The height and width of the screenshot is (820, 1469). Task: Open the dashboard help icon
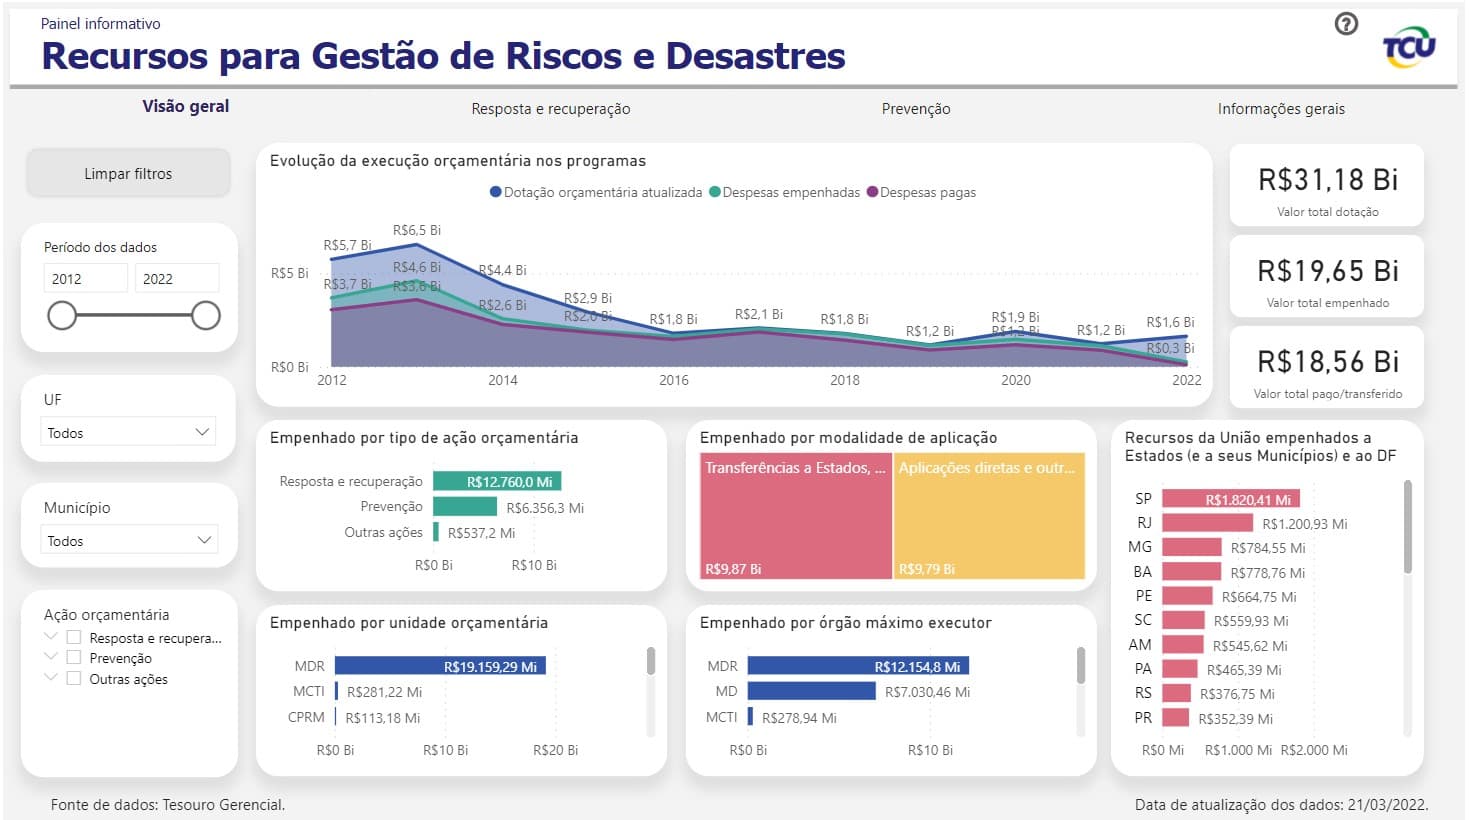(x=1346, y=23)
